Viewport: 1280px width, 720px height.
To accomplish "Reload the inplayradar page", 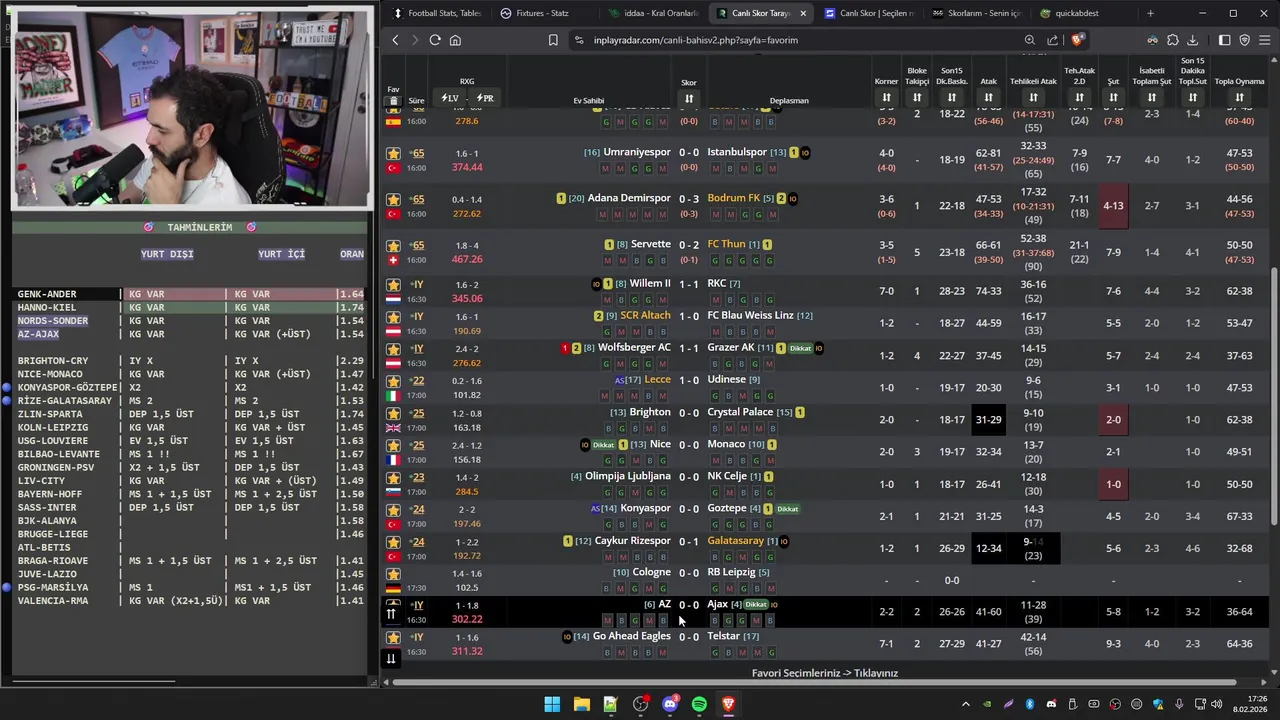I will [x=435, y=40].
